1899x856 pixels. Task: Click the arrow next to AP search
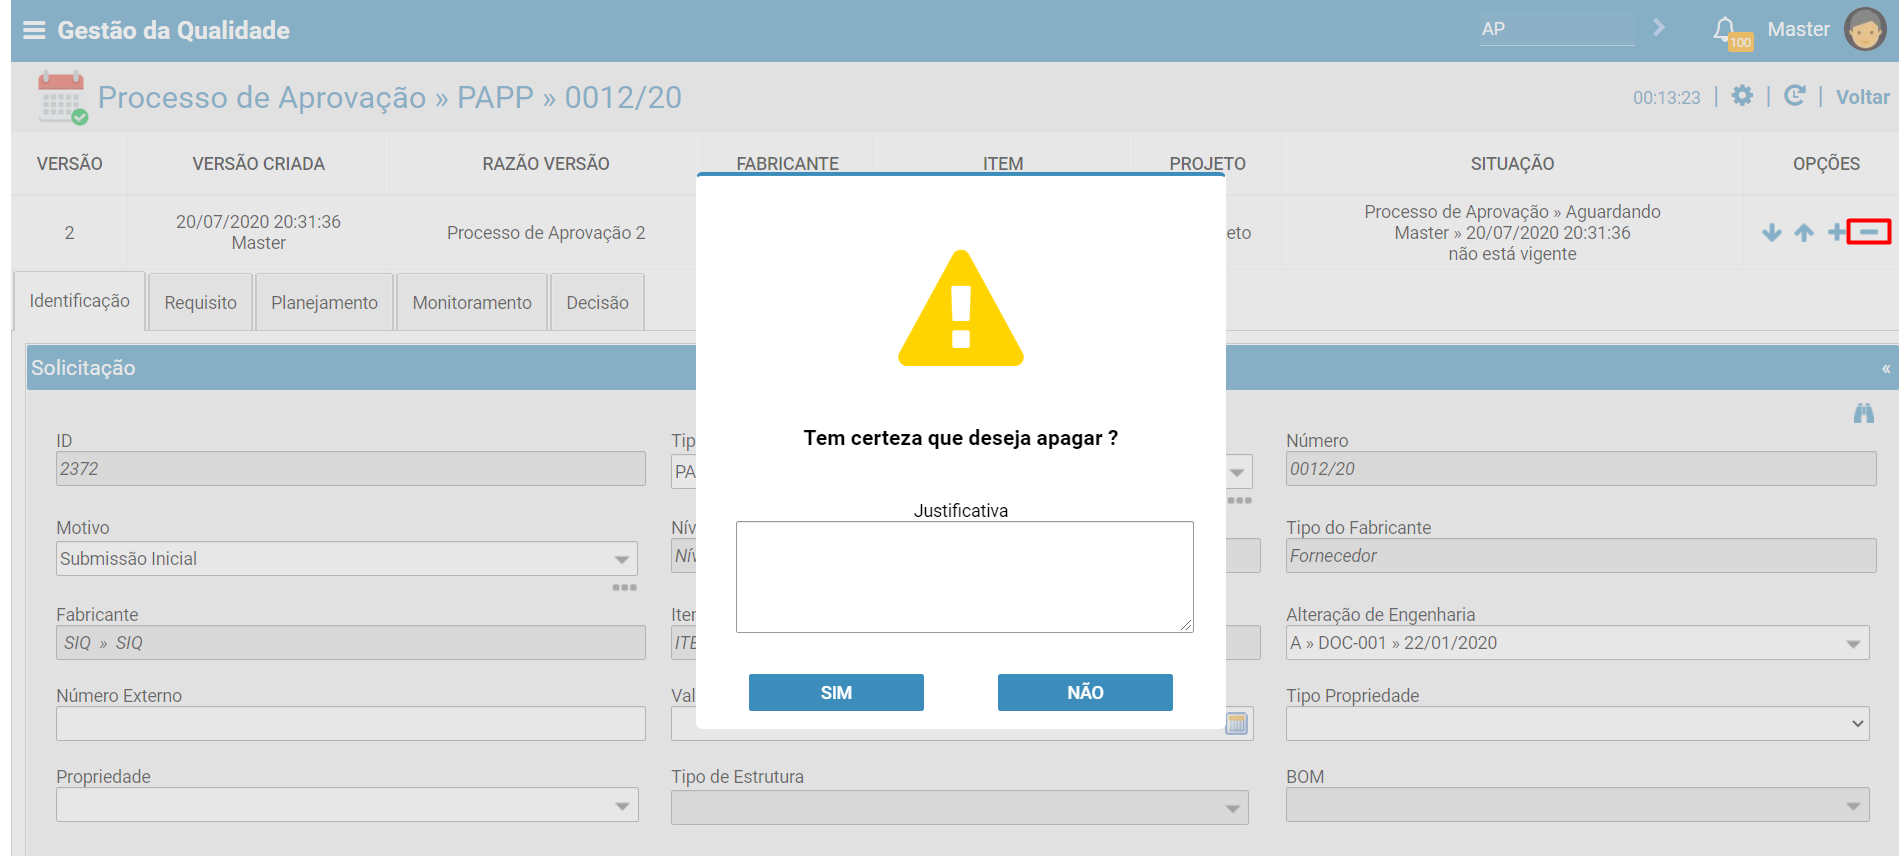[1659, 27]
